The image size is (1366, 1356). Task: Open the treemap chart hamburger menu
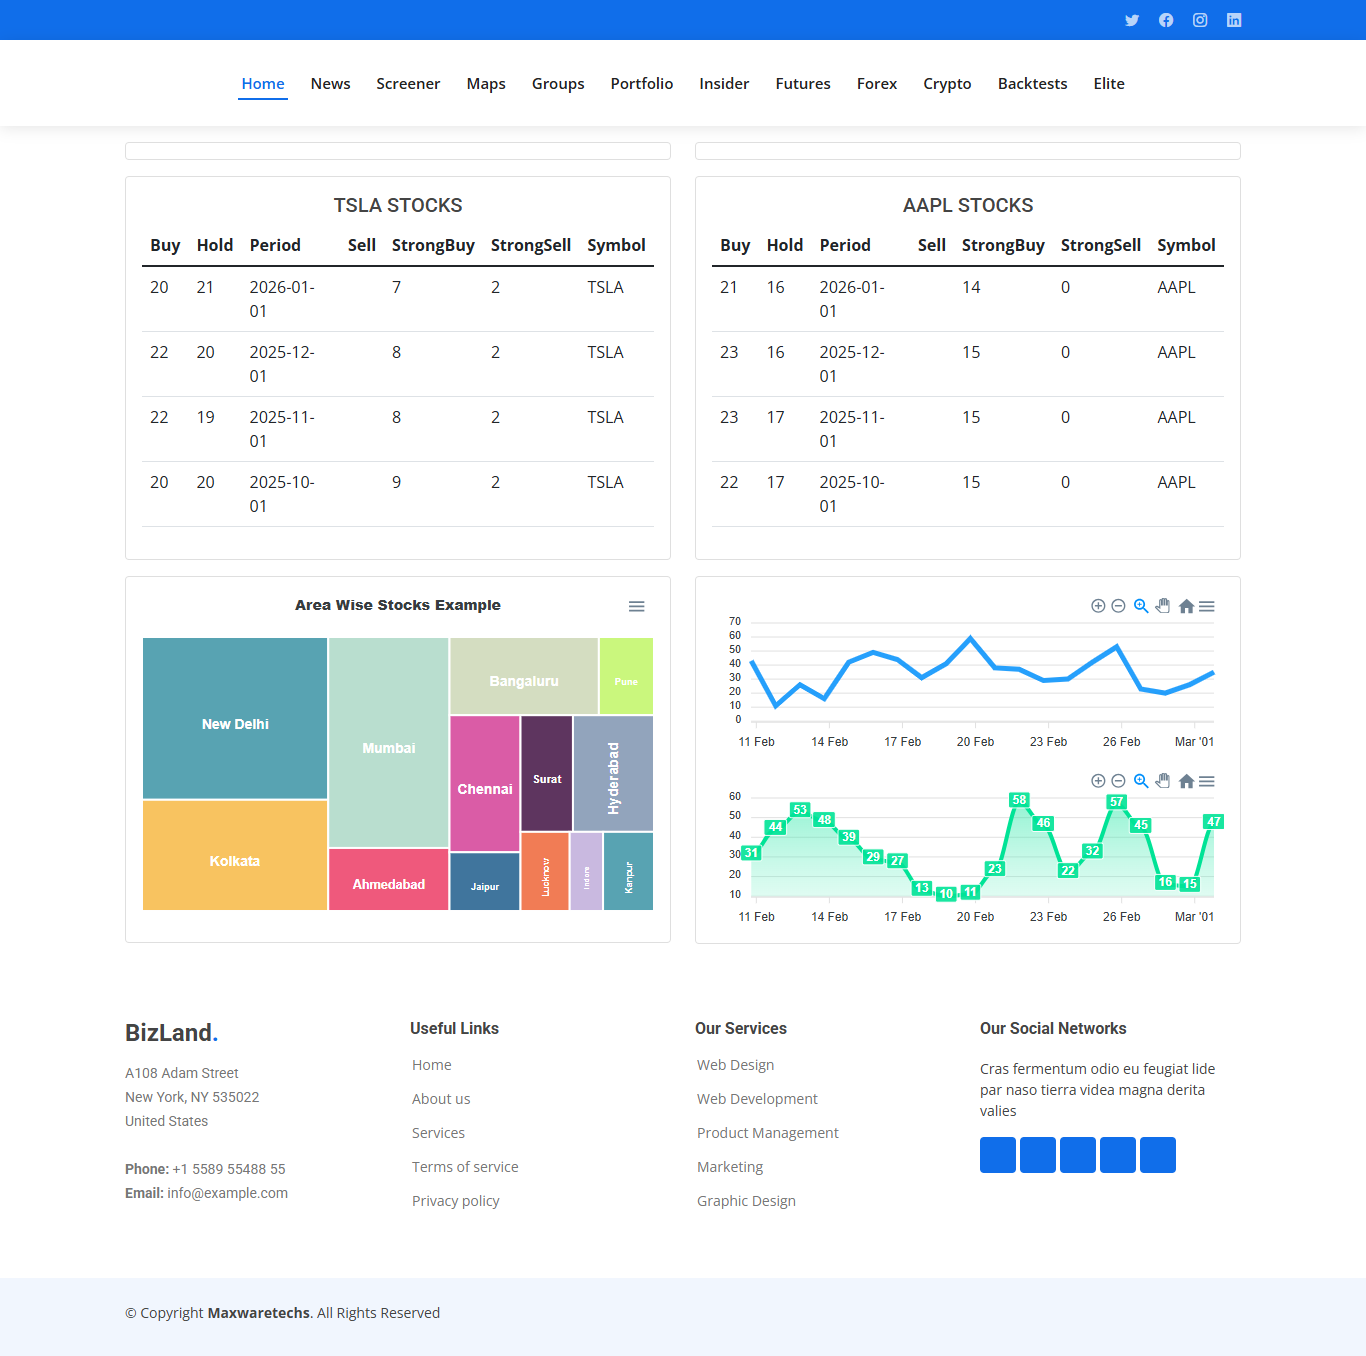pyautogui.click(x=636, y=606)
